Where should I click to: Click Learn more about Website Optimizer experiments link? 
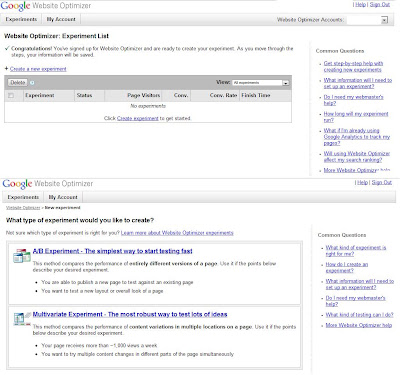point(177,233)
